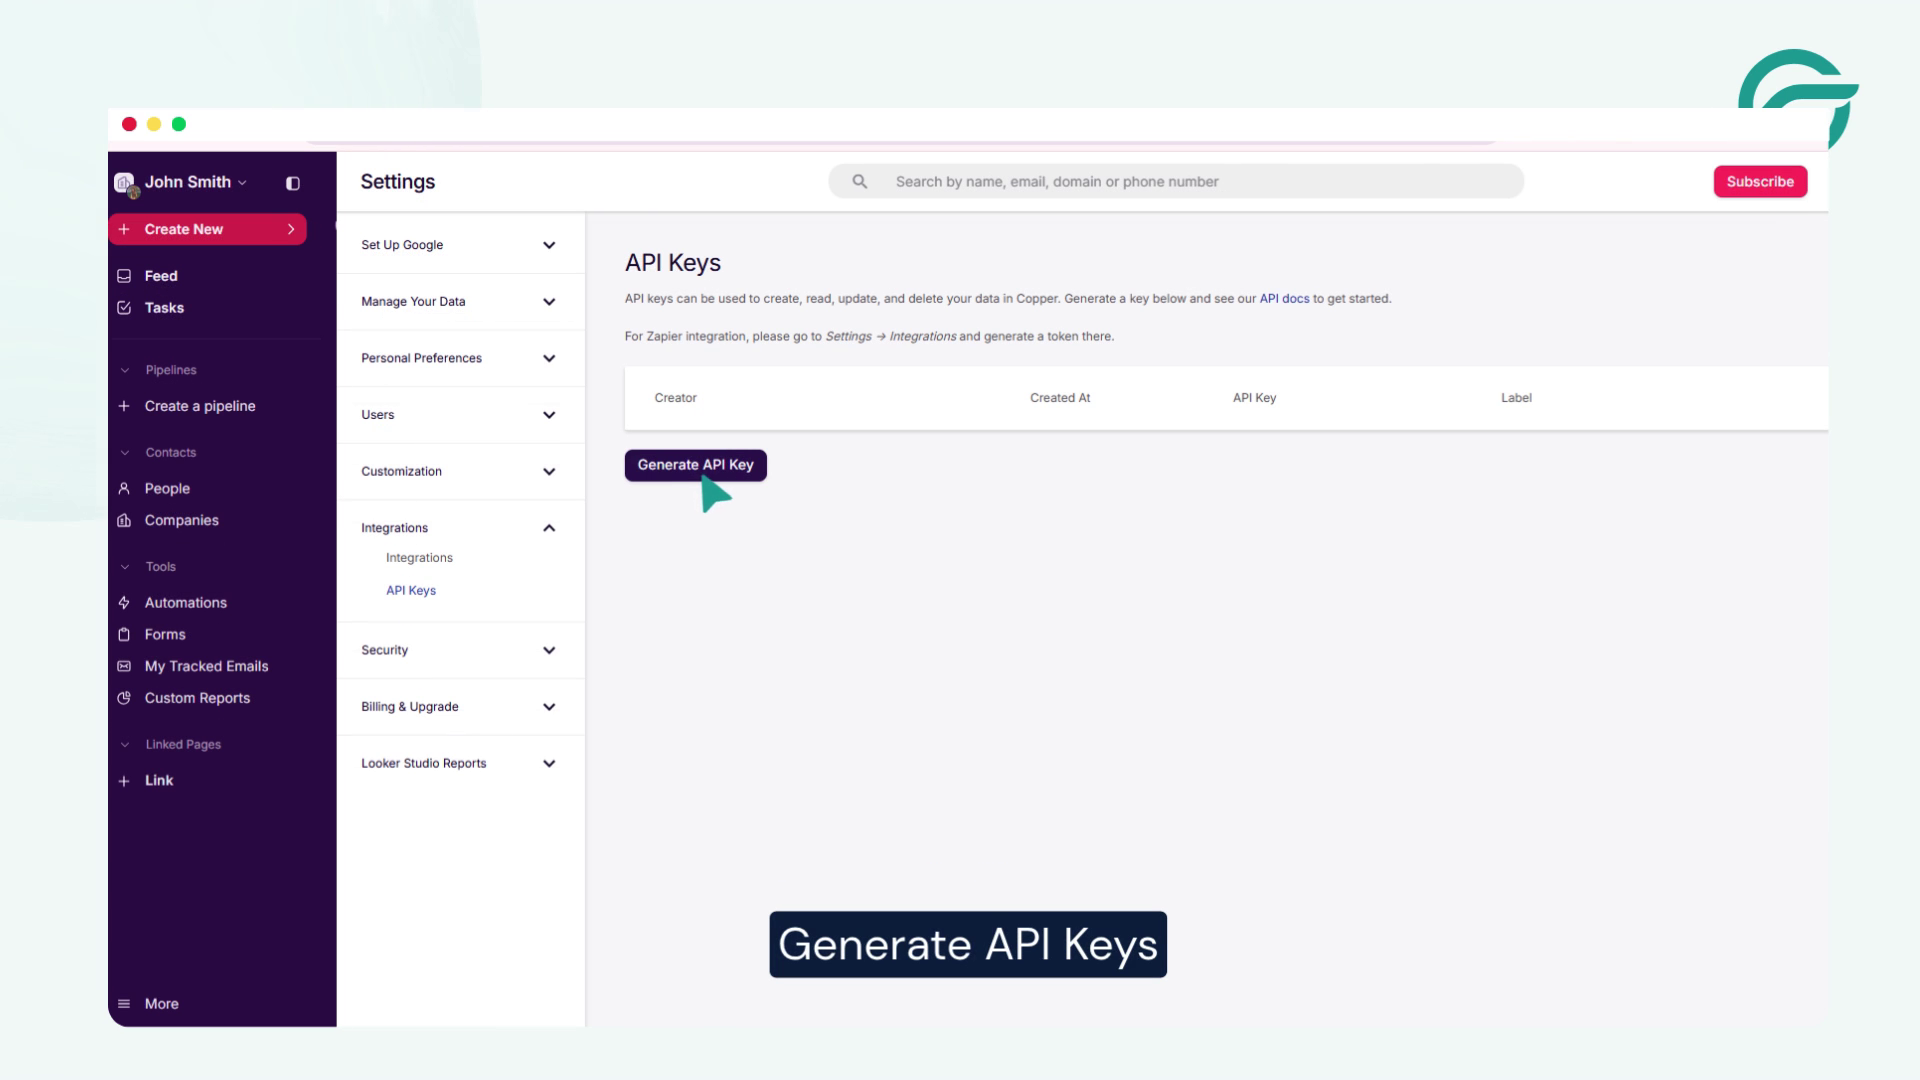Select API Keys sub-item in settings

click(x=411, y=591)
